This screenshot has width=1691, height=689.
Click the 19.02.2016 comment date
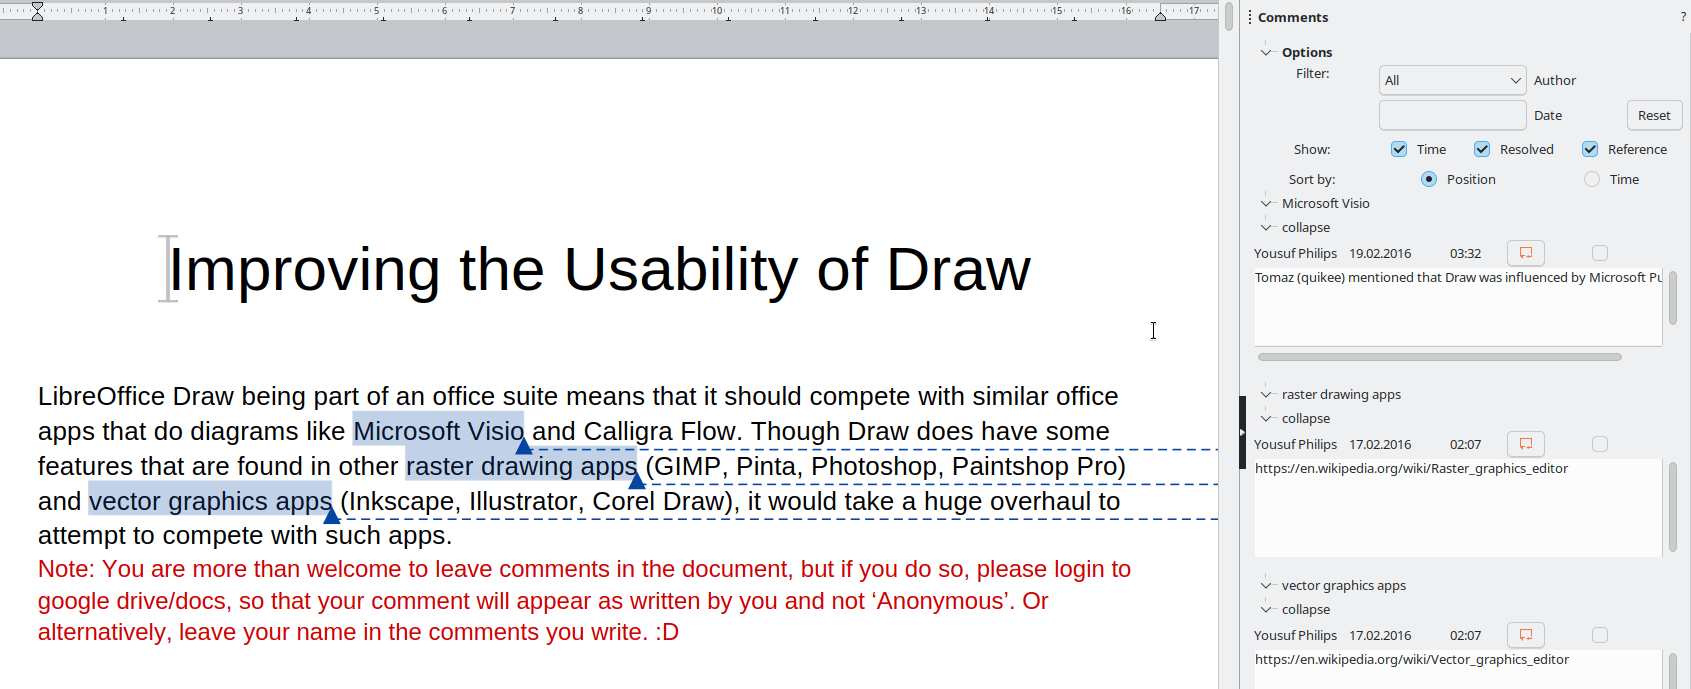1380,253
